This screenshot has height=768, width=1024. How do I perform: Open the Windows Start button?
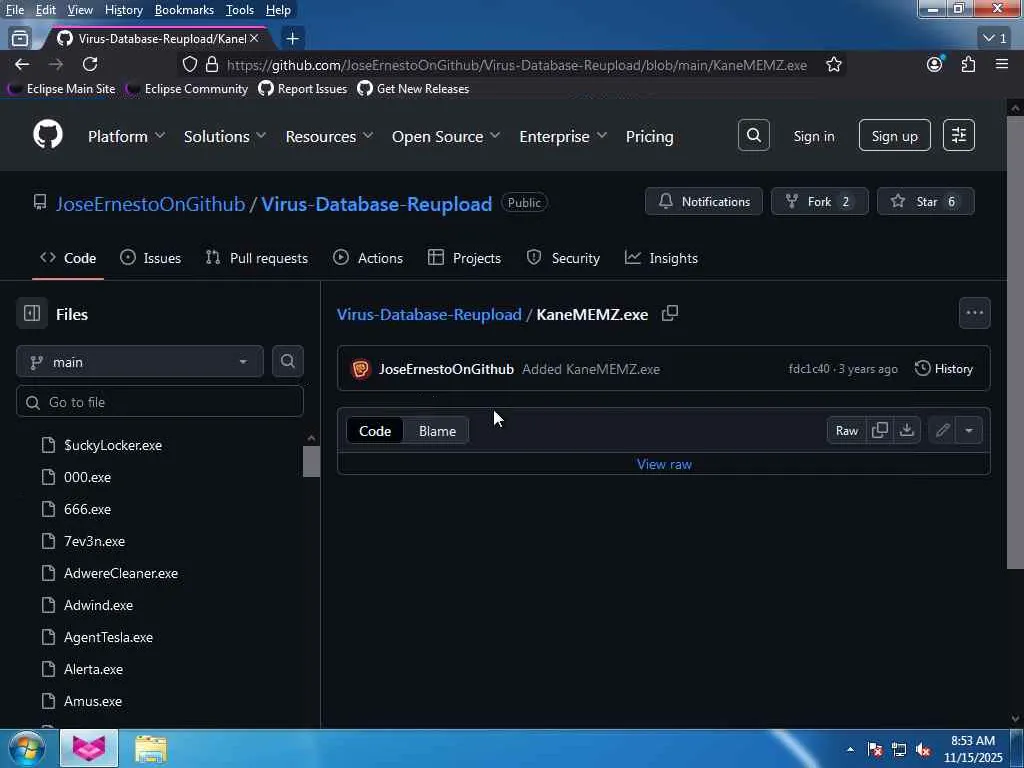pyautogui.click(x=27, y=748)
